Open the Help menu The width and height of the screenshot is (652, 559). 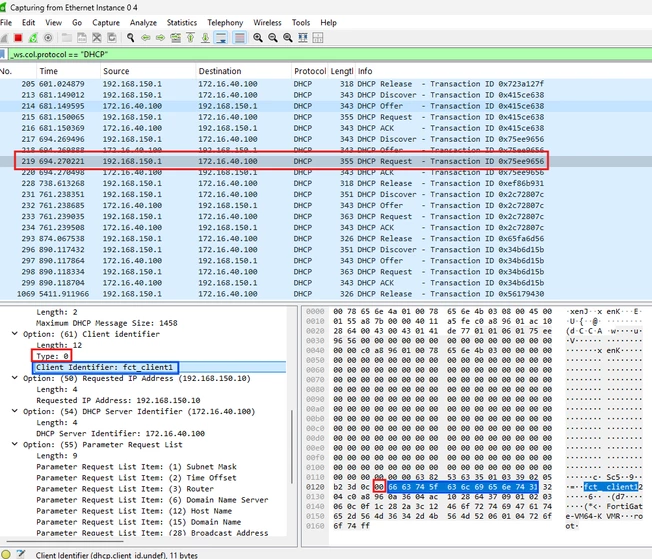[328, 23]
